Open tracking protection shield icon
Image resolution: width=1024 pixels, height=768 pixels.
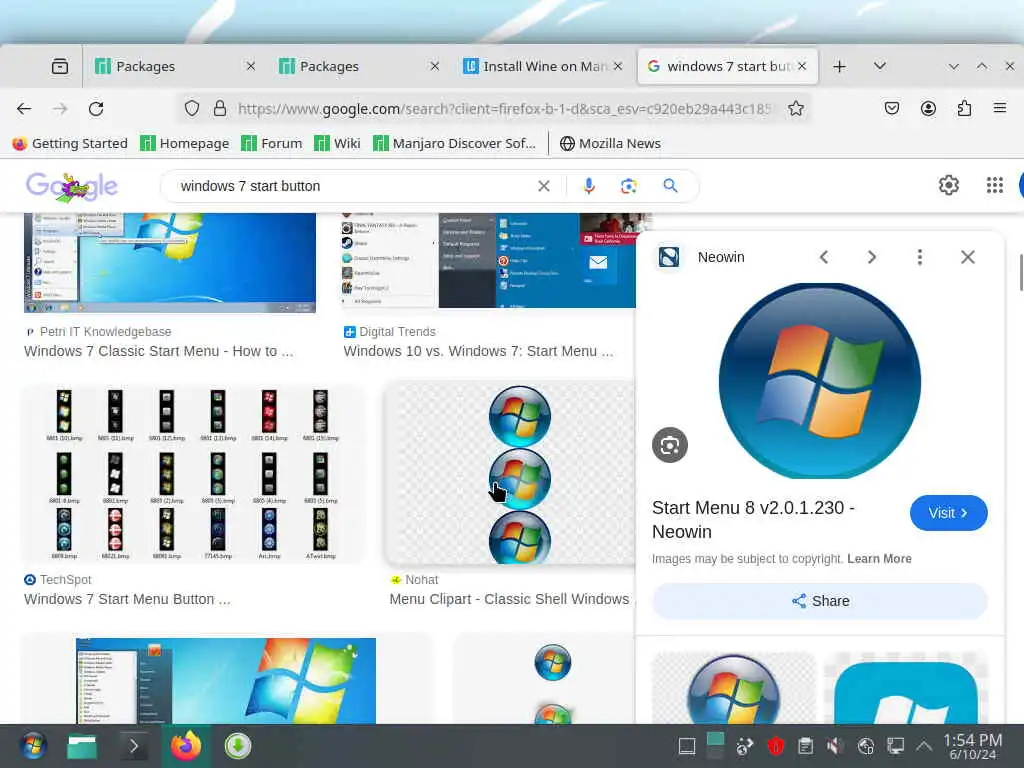(x=191, y=108)
